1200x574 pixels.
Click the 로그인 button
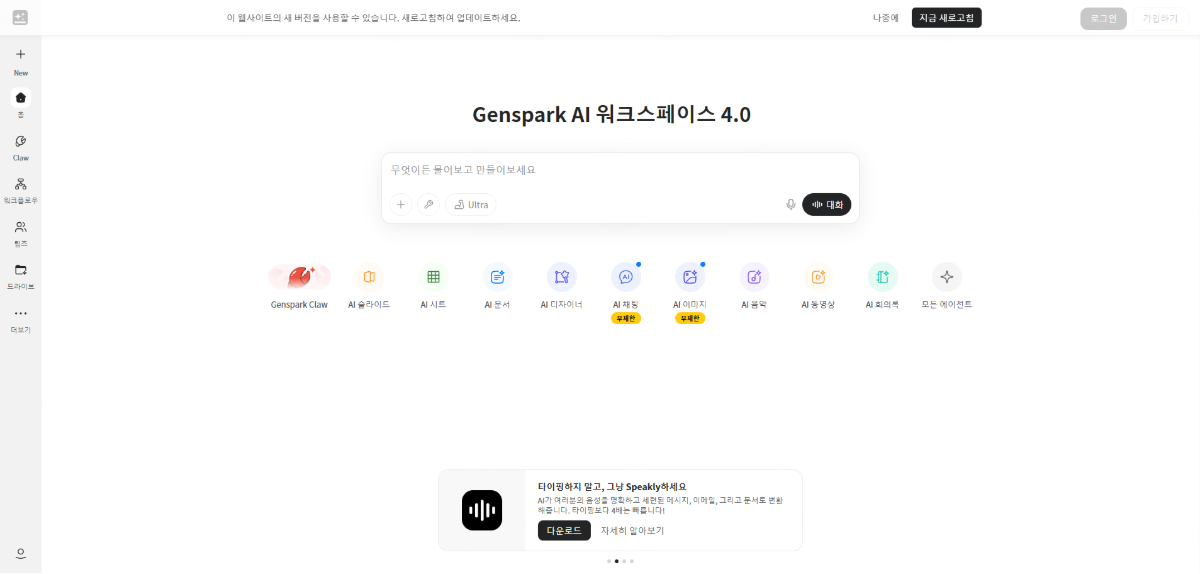pyautogui.click(x=1104, y=18)
